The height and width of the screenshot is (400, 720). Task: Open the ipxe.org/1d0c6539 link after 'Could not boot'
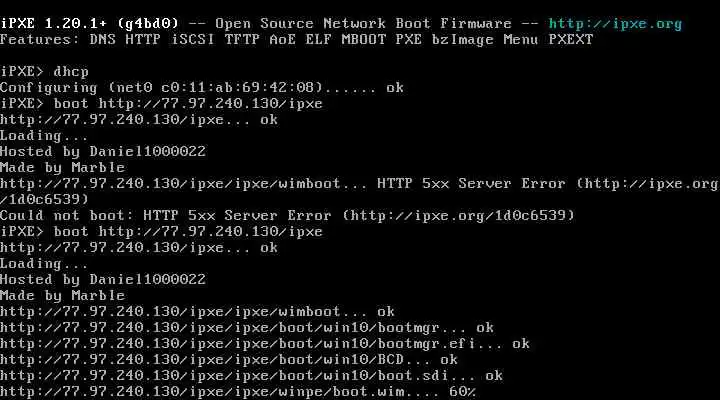459,215
